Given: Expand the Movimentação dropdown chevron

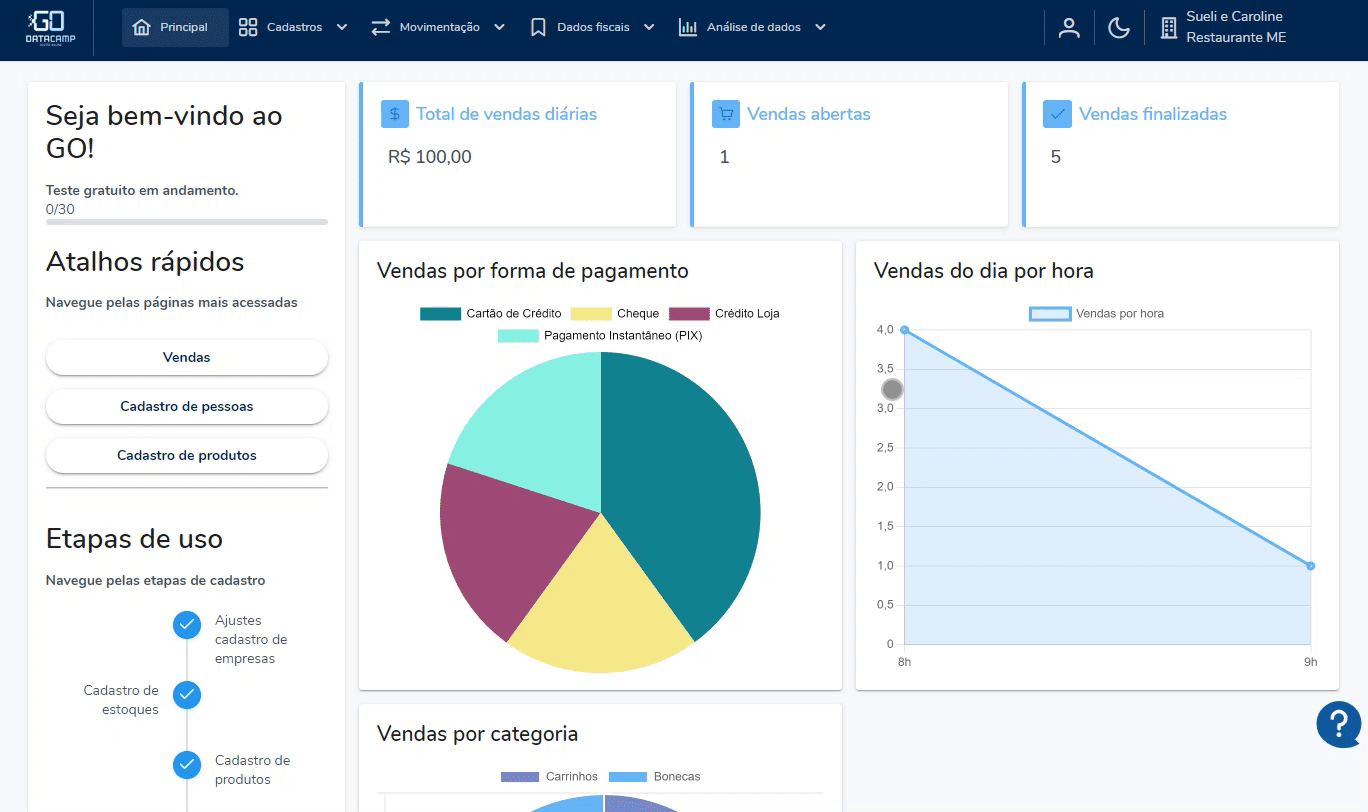Looking at the screenshot, I should pyautogui.click(x=499, y=27).
